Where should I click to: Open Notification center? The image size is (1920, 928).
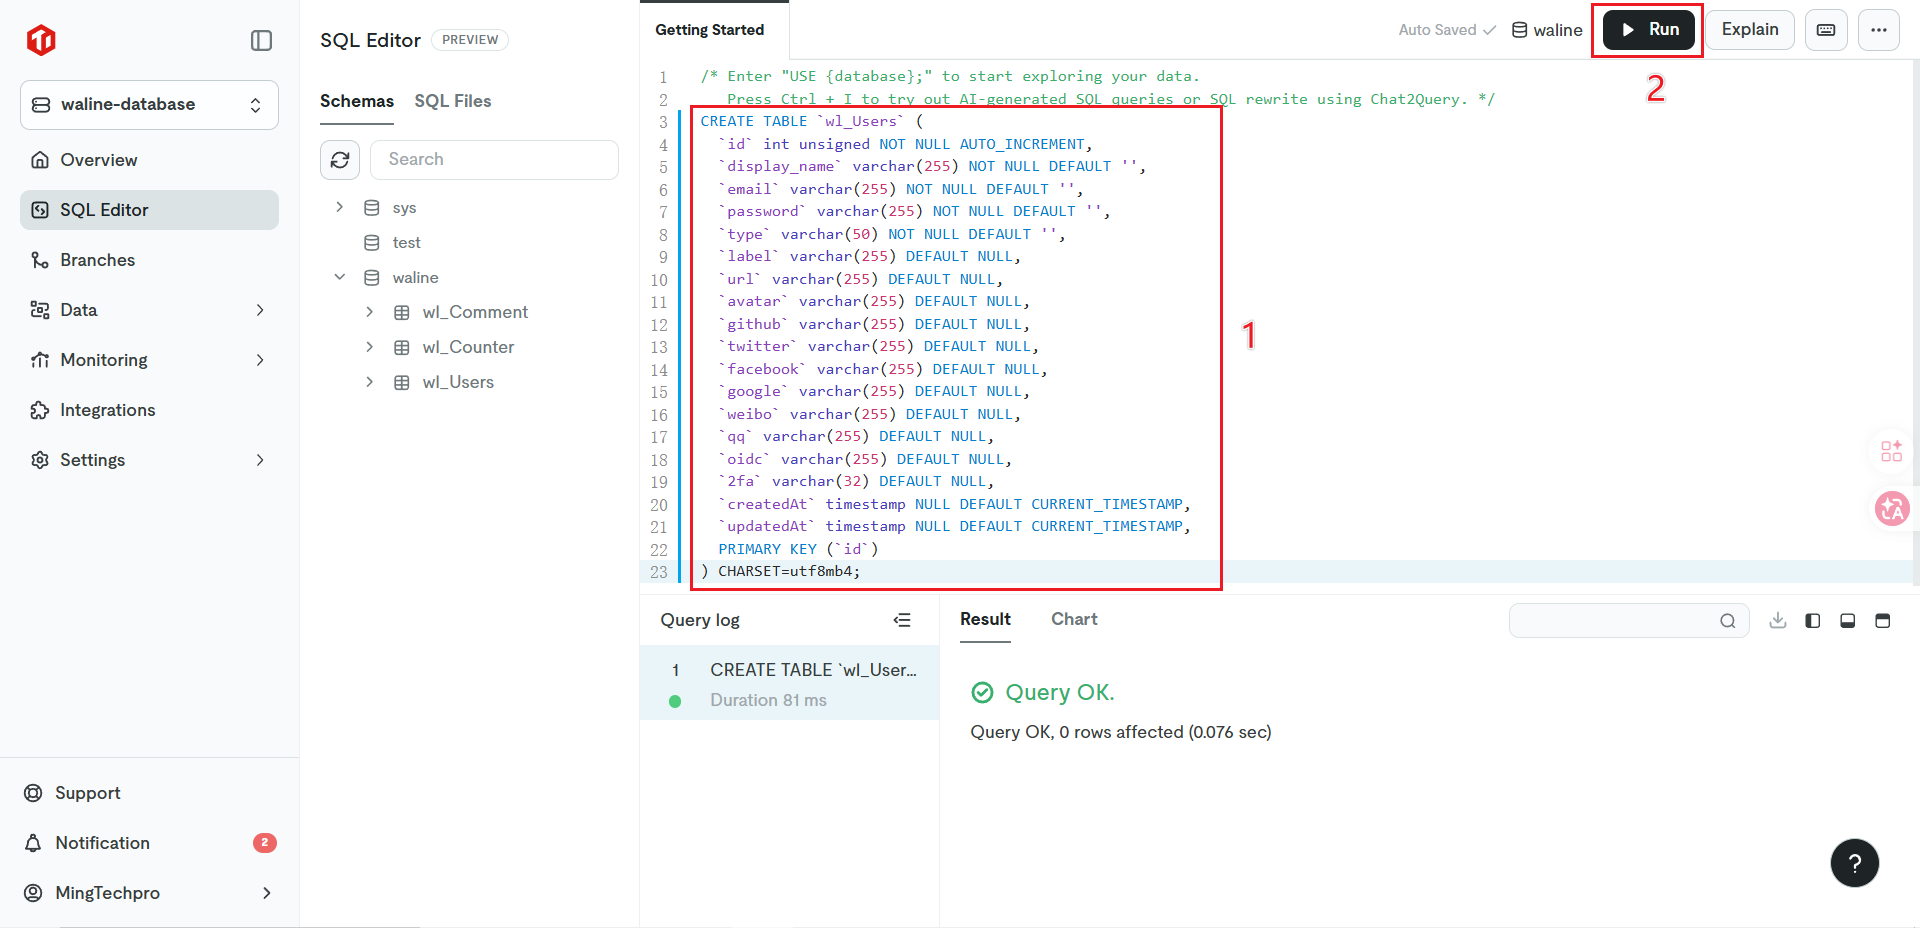click(x=149, y=843)
